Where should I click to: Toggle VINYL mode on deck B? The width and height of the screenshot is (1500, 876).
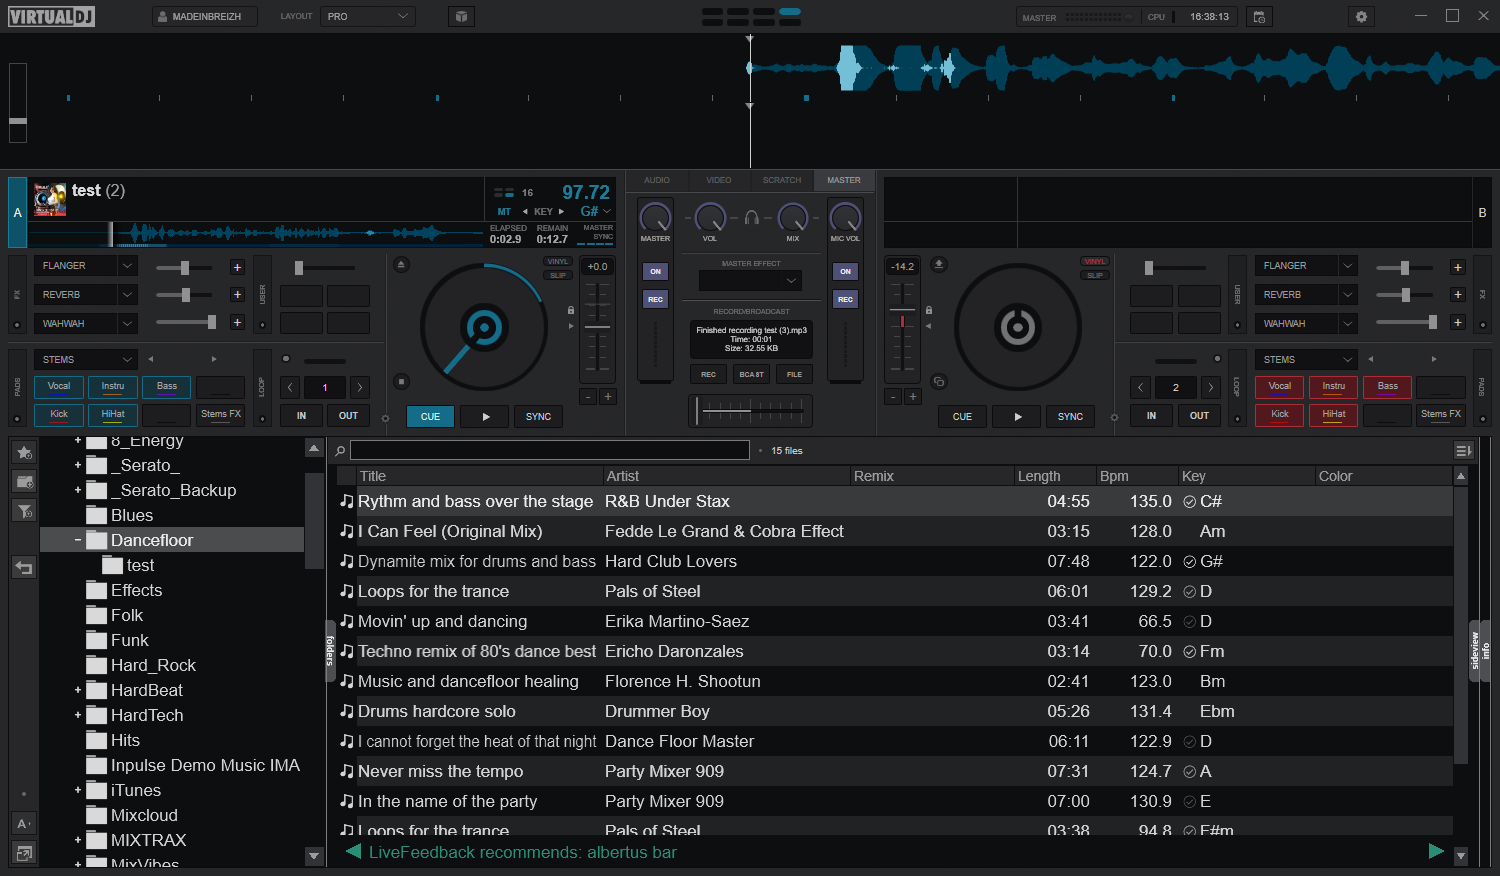pyautogui.click(x=1095, y=262)
